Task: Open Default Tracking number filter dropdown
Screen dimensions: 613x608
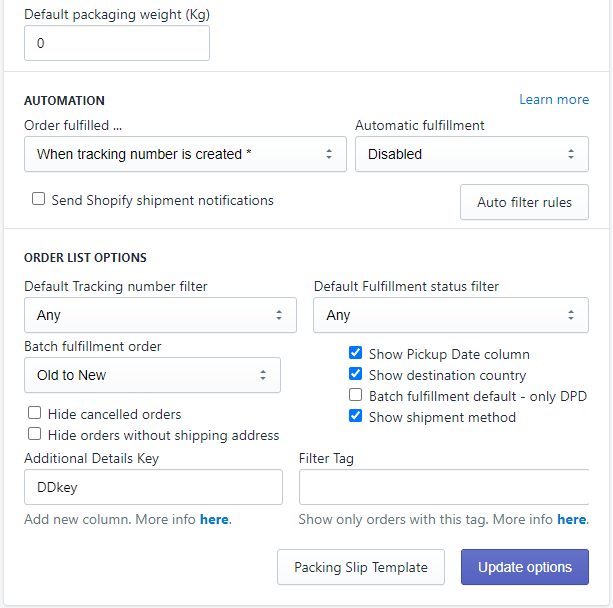Action: point(160,315)
